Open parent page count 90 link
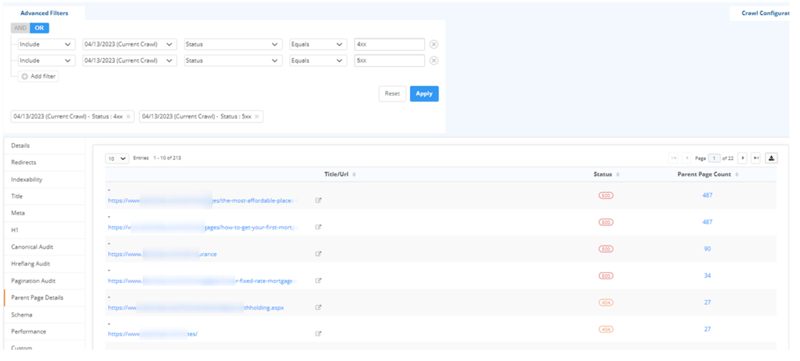 pyautogui.click(x=707, y=249)
